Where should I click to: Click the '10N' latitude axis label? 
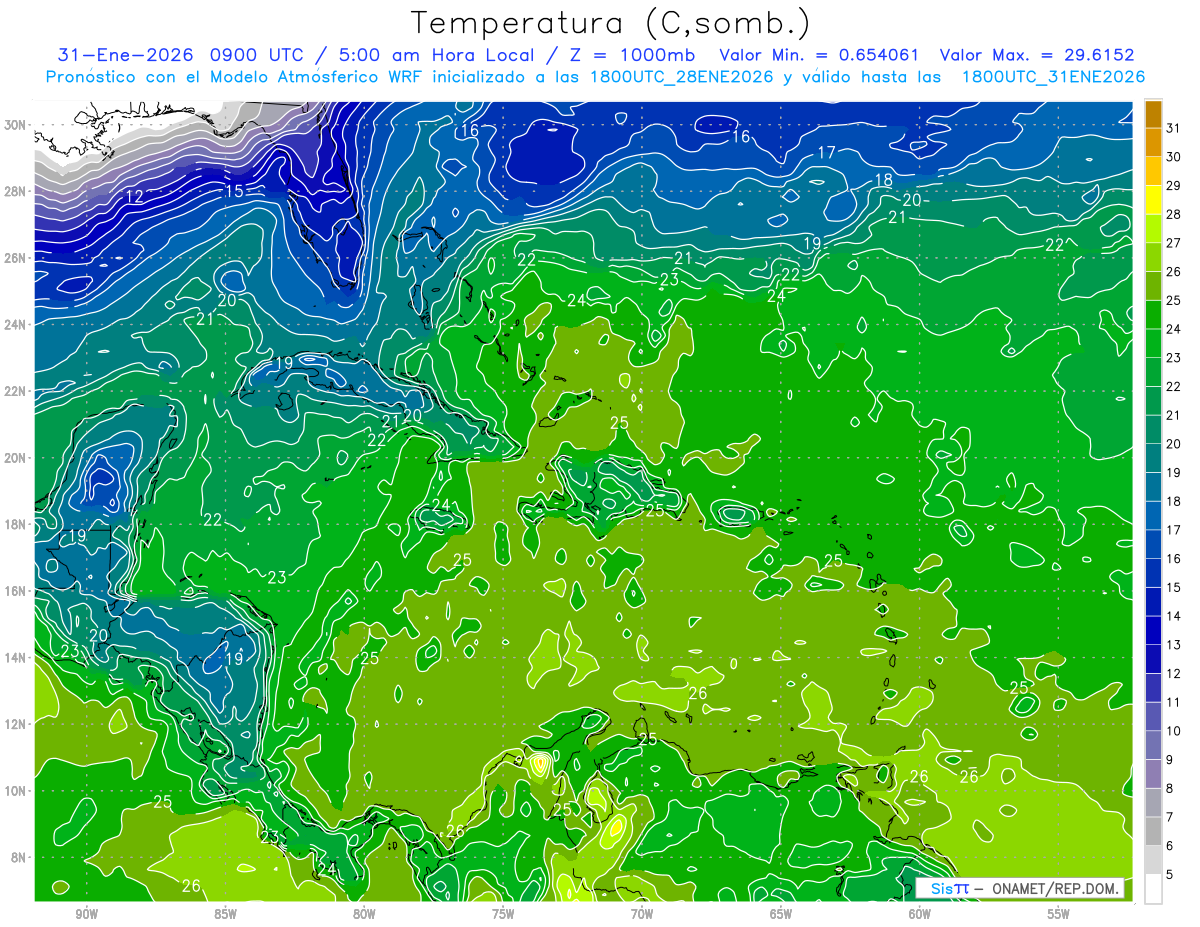pos(17,790)
